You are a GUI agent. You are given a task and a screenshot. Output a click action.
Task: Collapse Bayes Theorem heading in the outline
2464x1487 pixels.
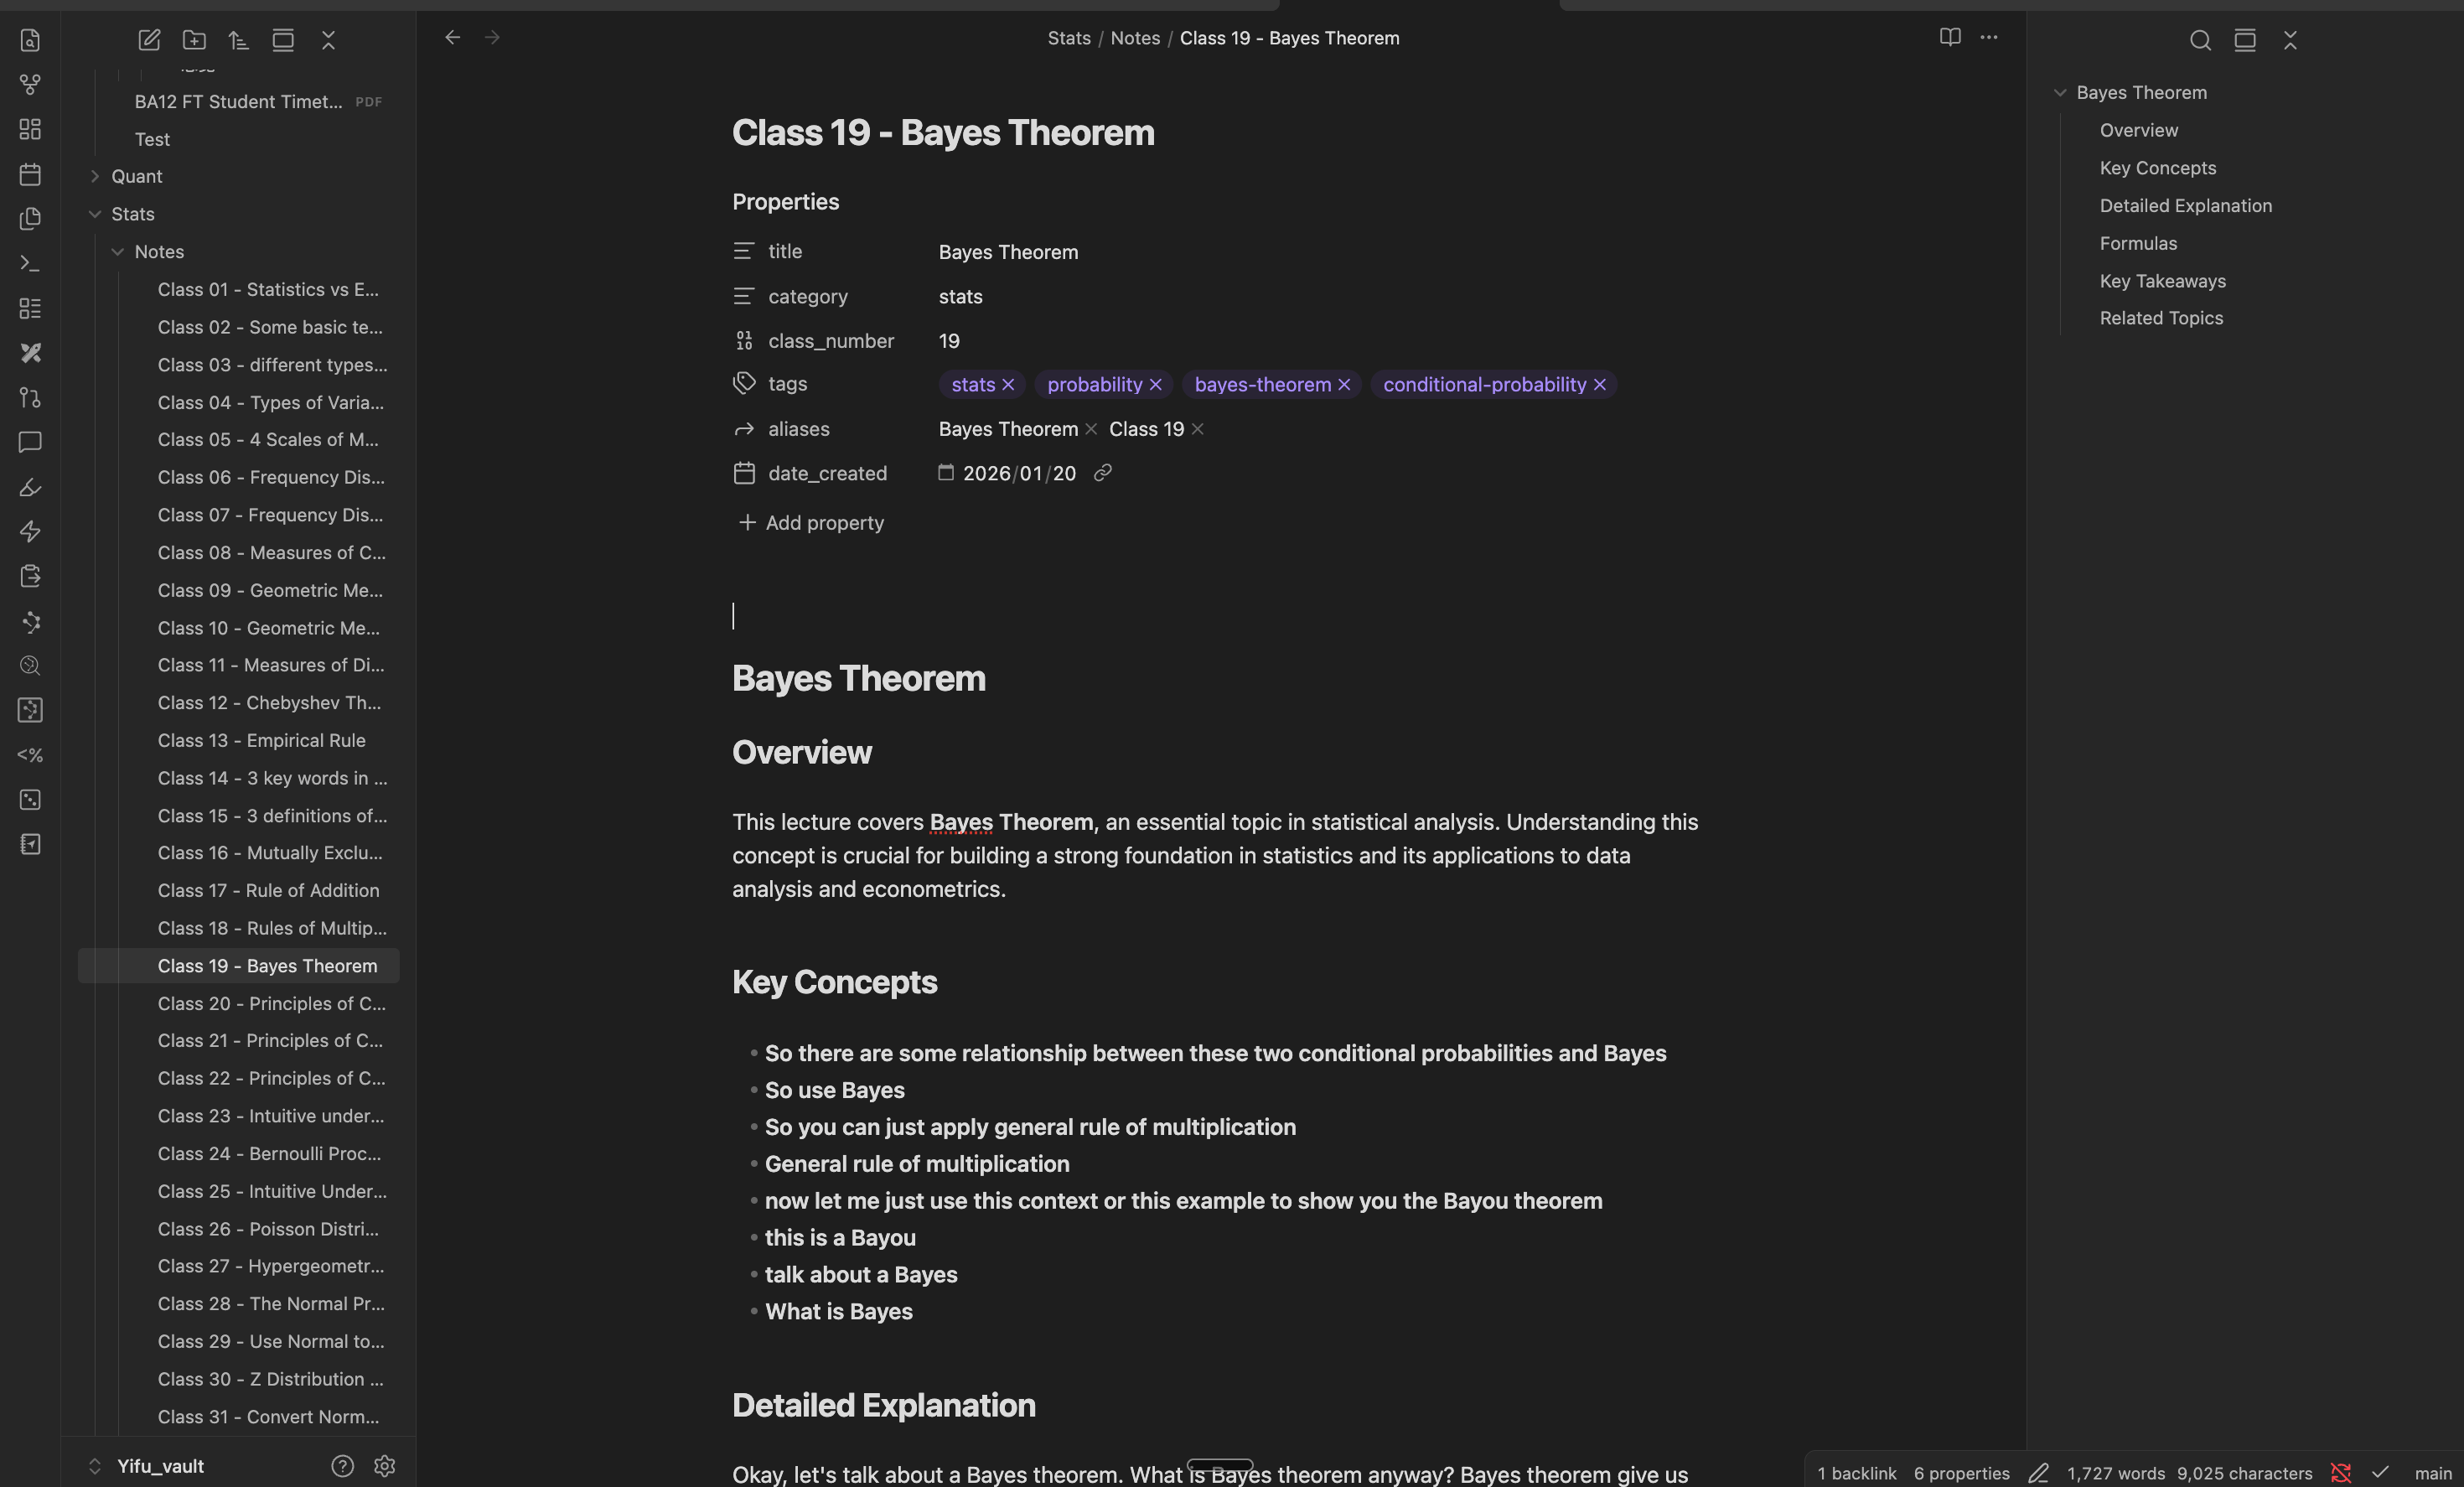[2059, 93]
